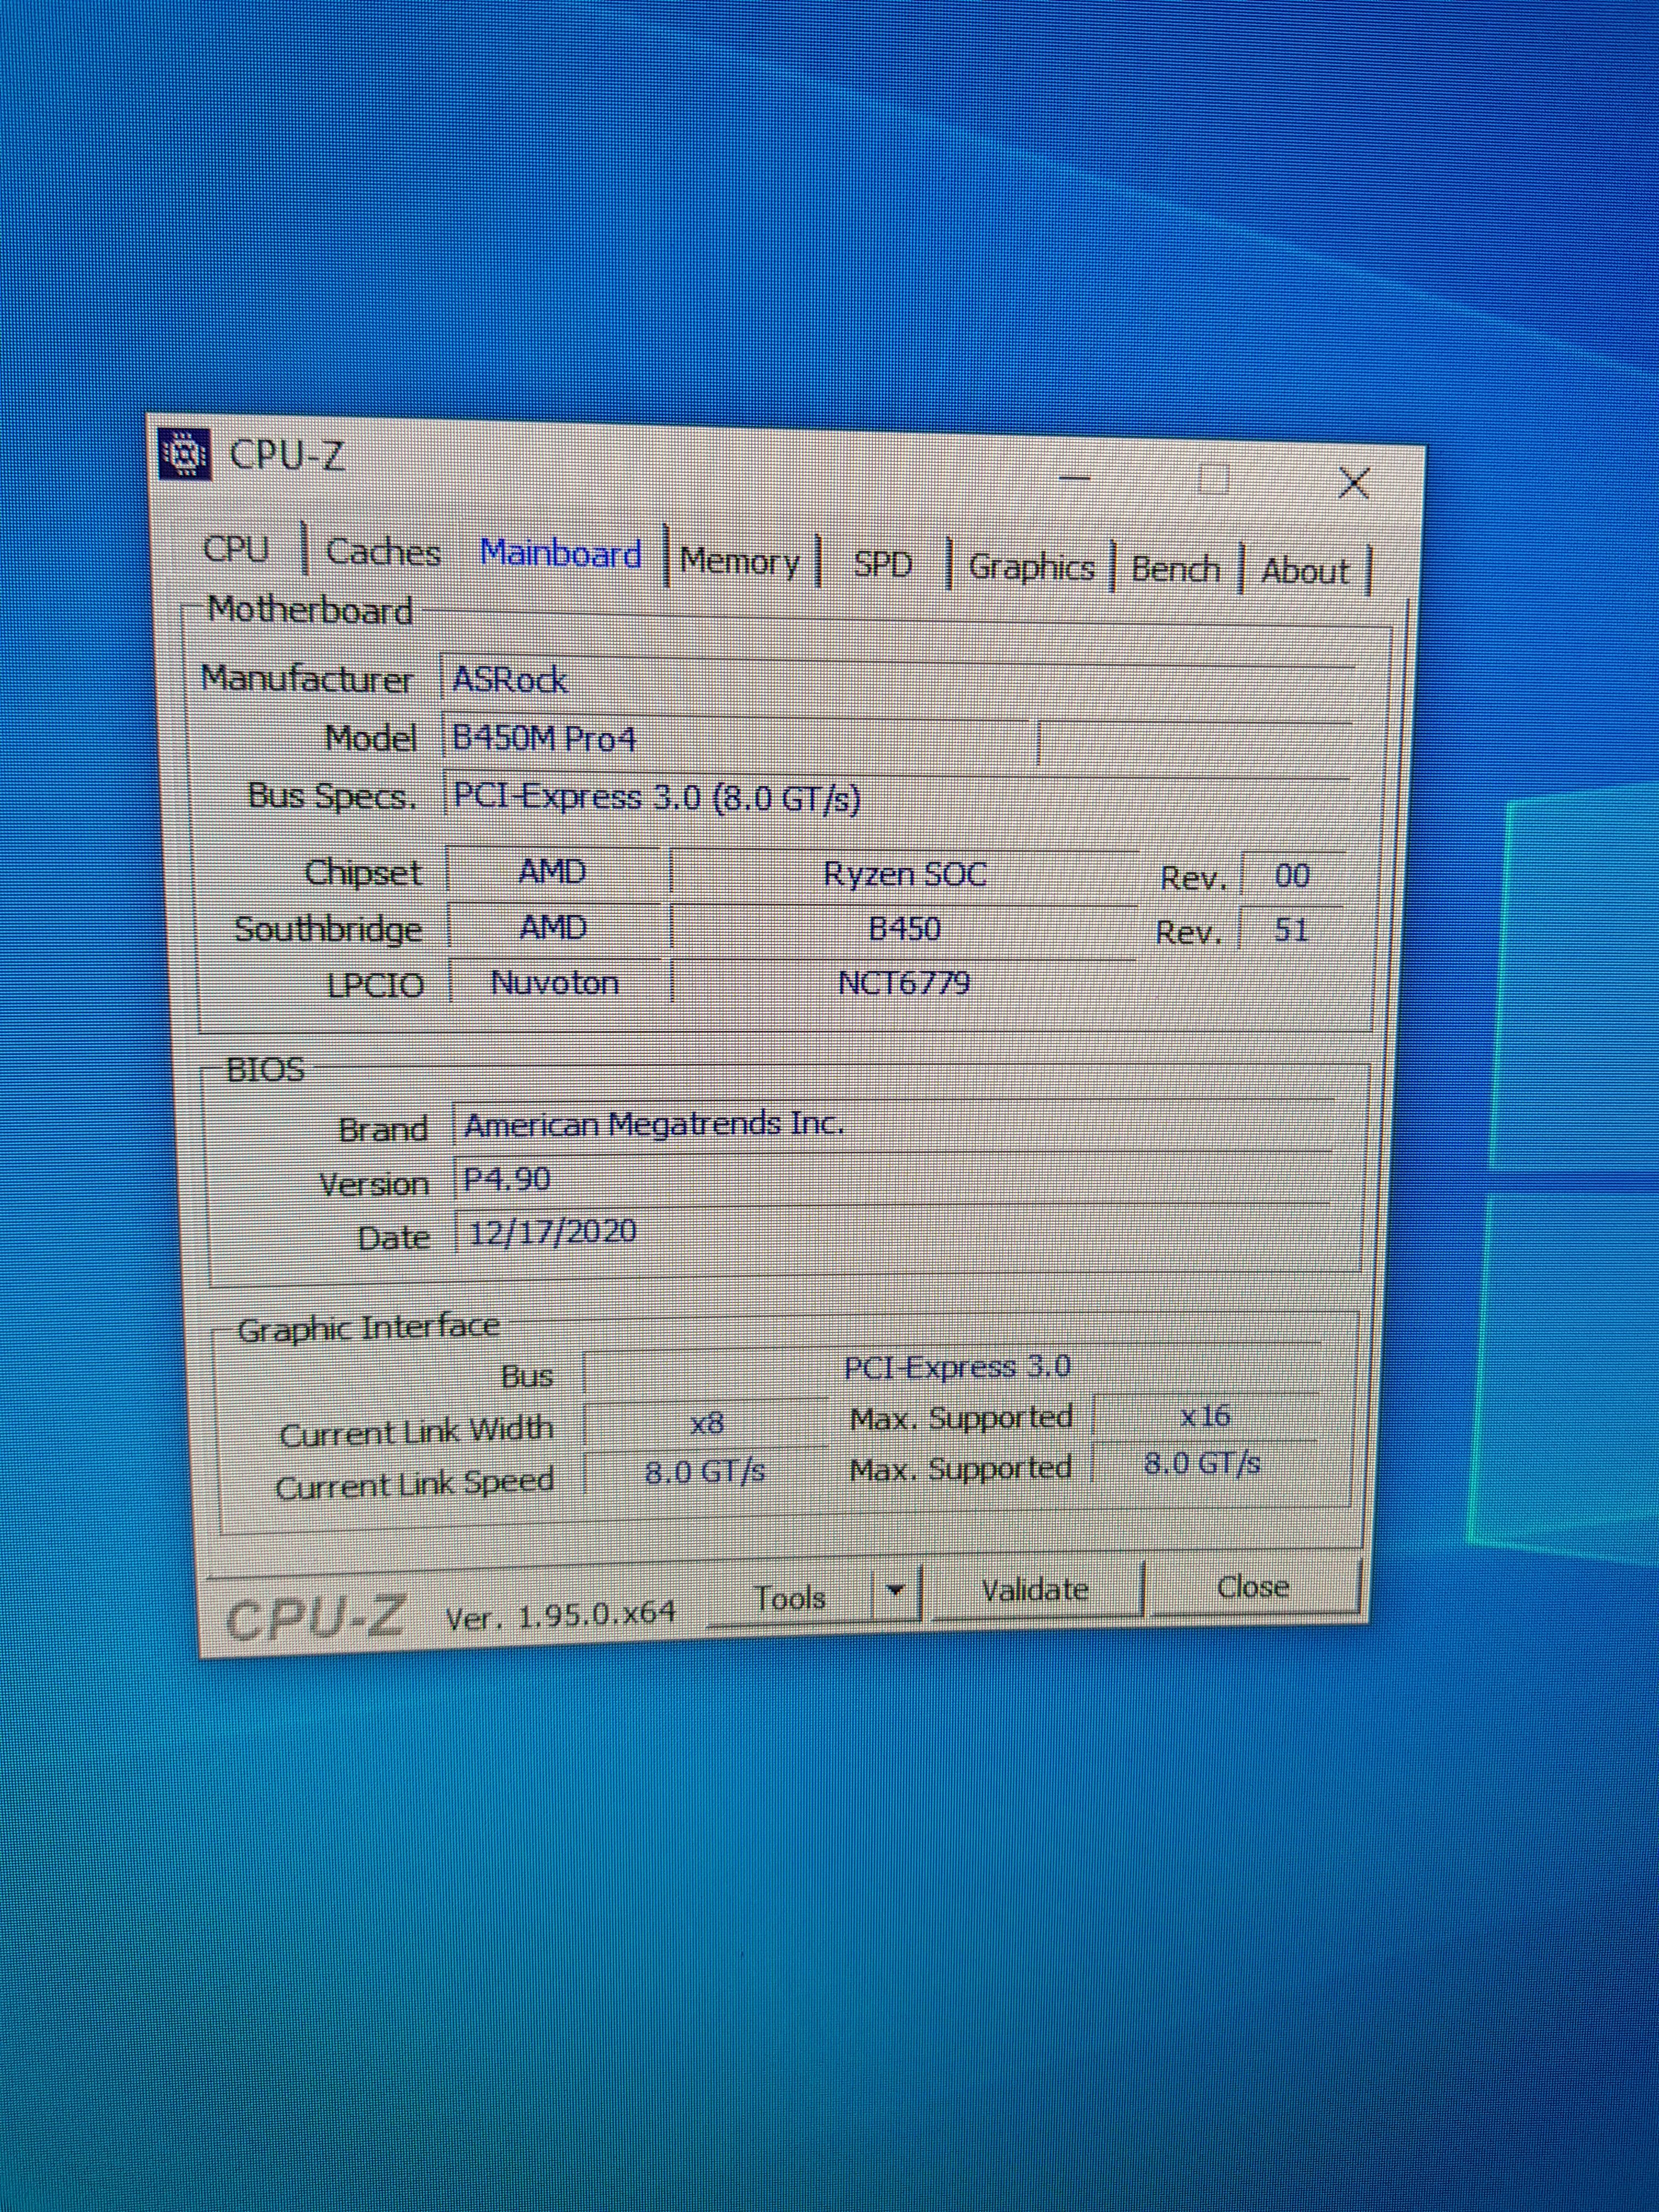Click the Validate button
The width and height of the screenshot is (1659, 2212).
1035,1590
